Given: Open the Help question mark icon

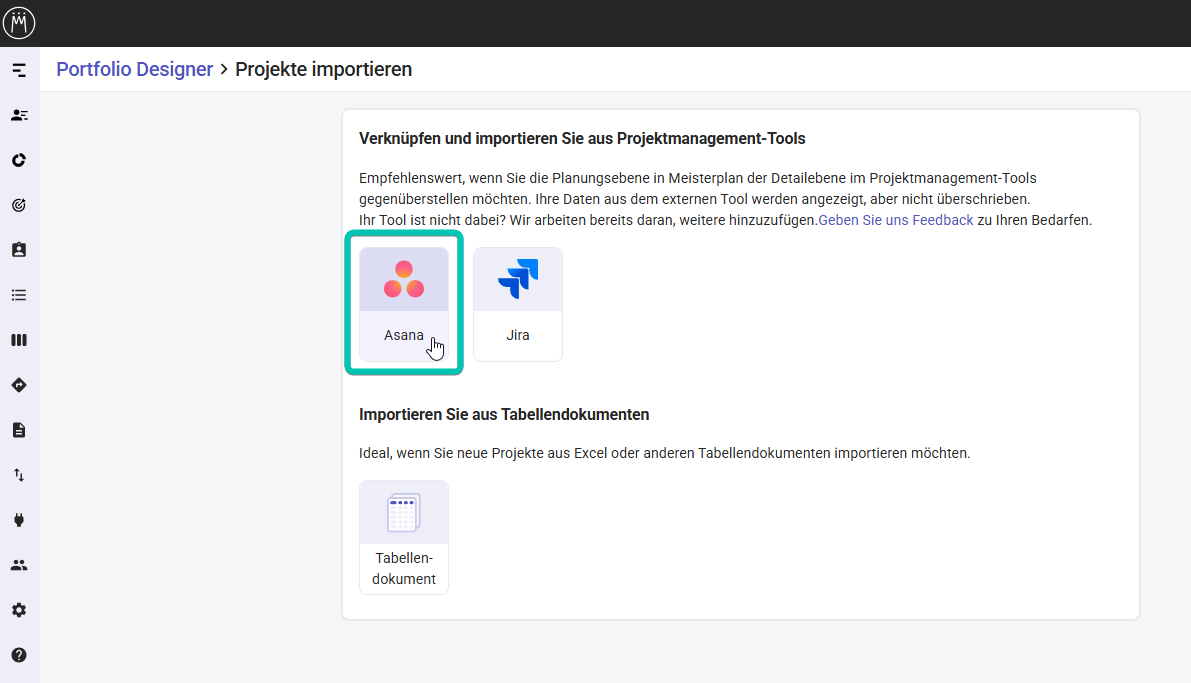Looking at the screenshot, I should [18, 654].
